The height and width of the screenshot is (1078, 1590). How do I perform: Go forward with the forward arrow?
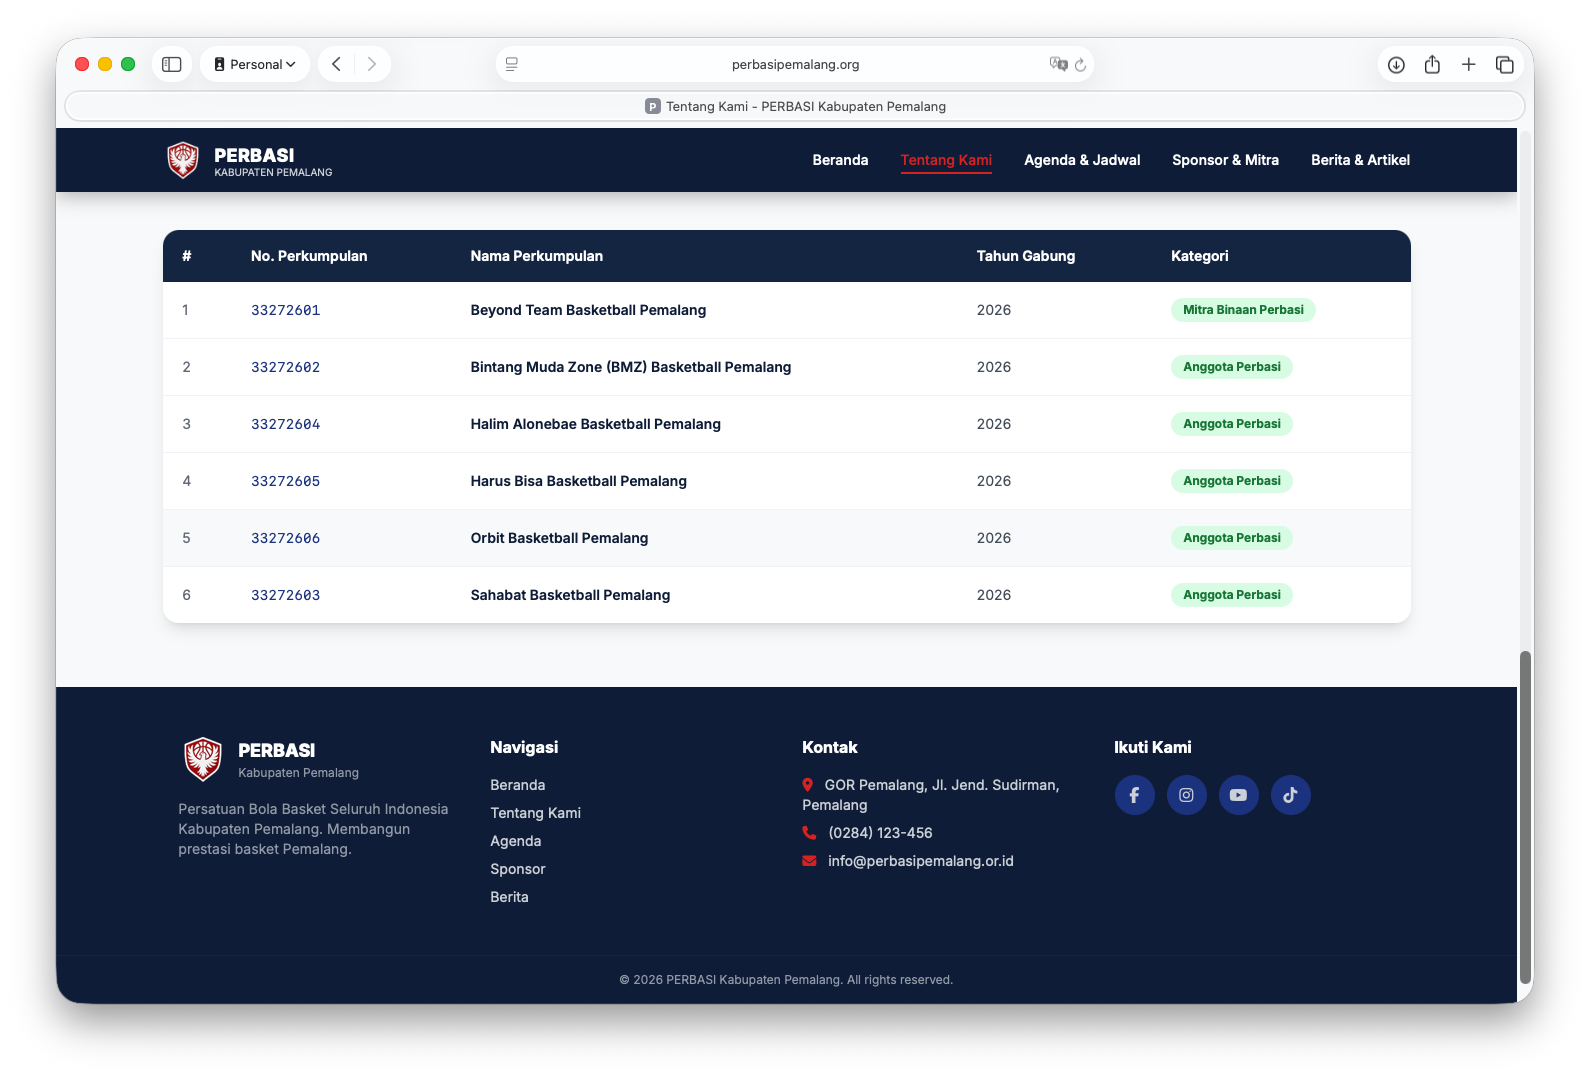click(x=371, y=64)
